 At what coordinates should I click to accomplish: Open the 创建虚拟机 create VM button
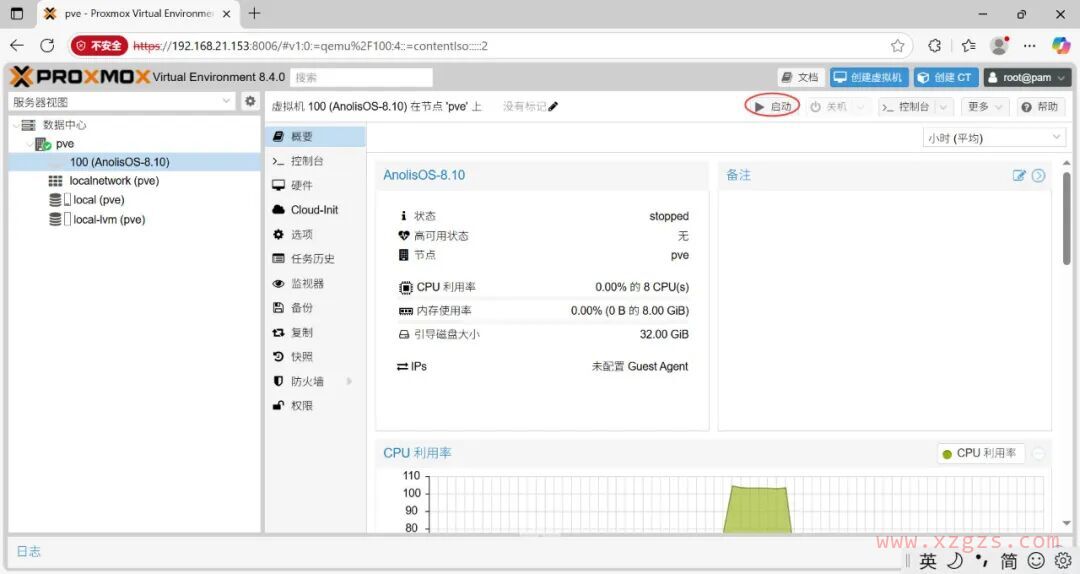868,77
